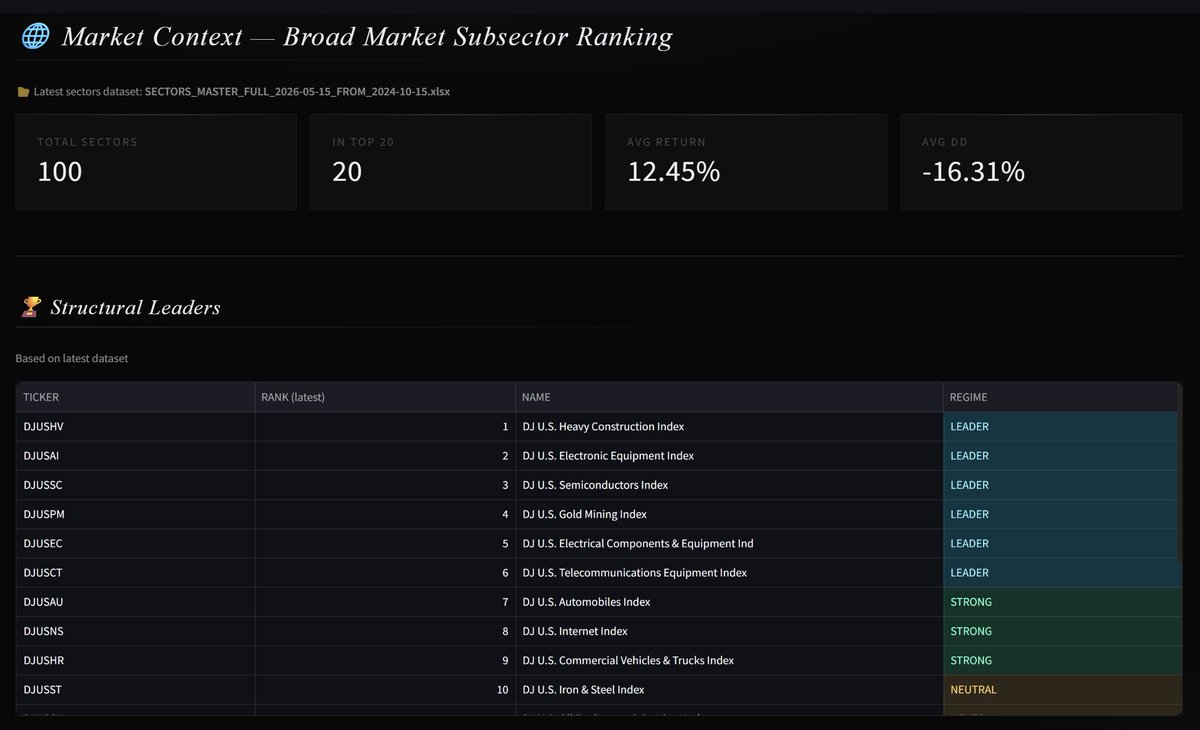Select DJ U.S. Gold Mining Index name
The height and width of the screenshot is (730, 1200).
tap(729, 514)
